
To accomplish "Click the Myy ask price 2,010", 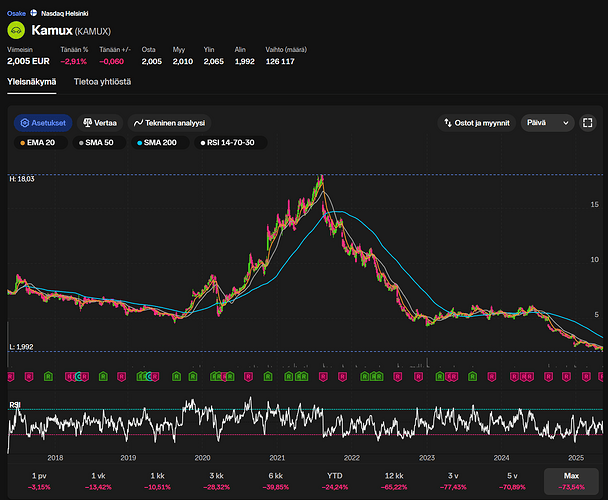I will [183, 61].
